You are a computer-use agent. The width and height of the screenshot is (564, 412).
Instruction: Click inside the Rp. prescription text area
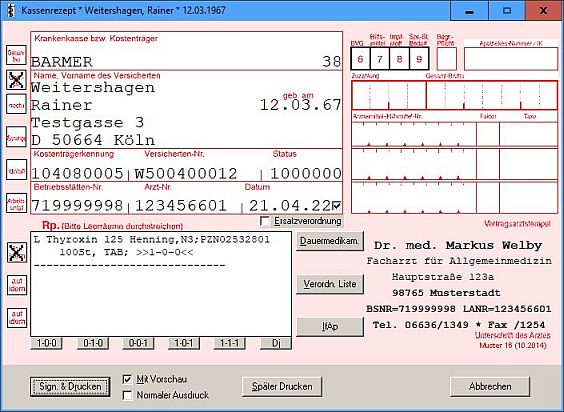[x=161, y=284]
